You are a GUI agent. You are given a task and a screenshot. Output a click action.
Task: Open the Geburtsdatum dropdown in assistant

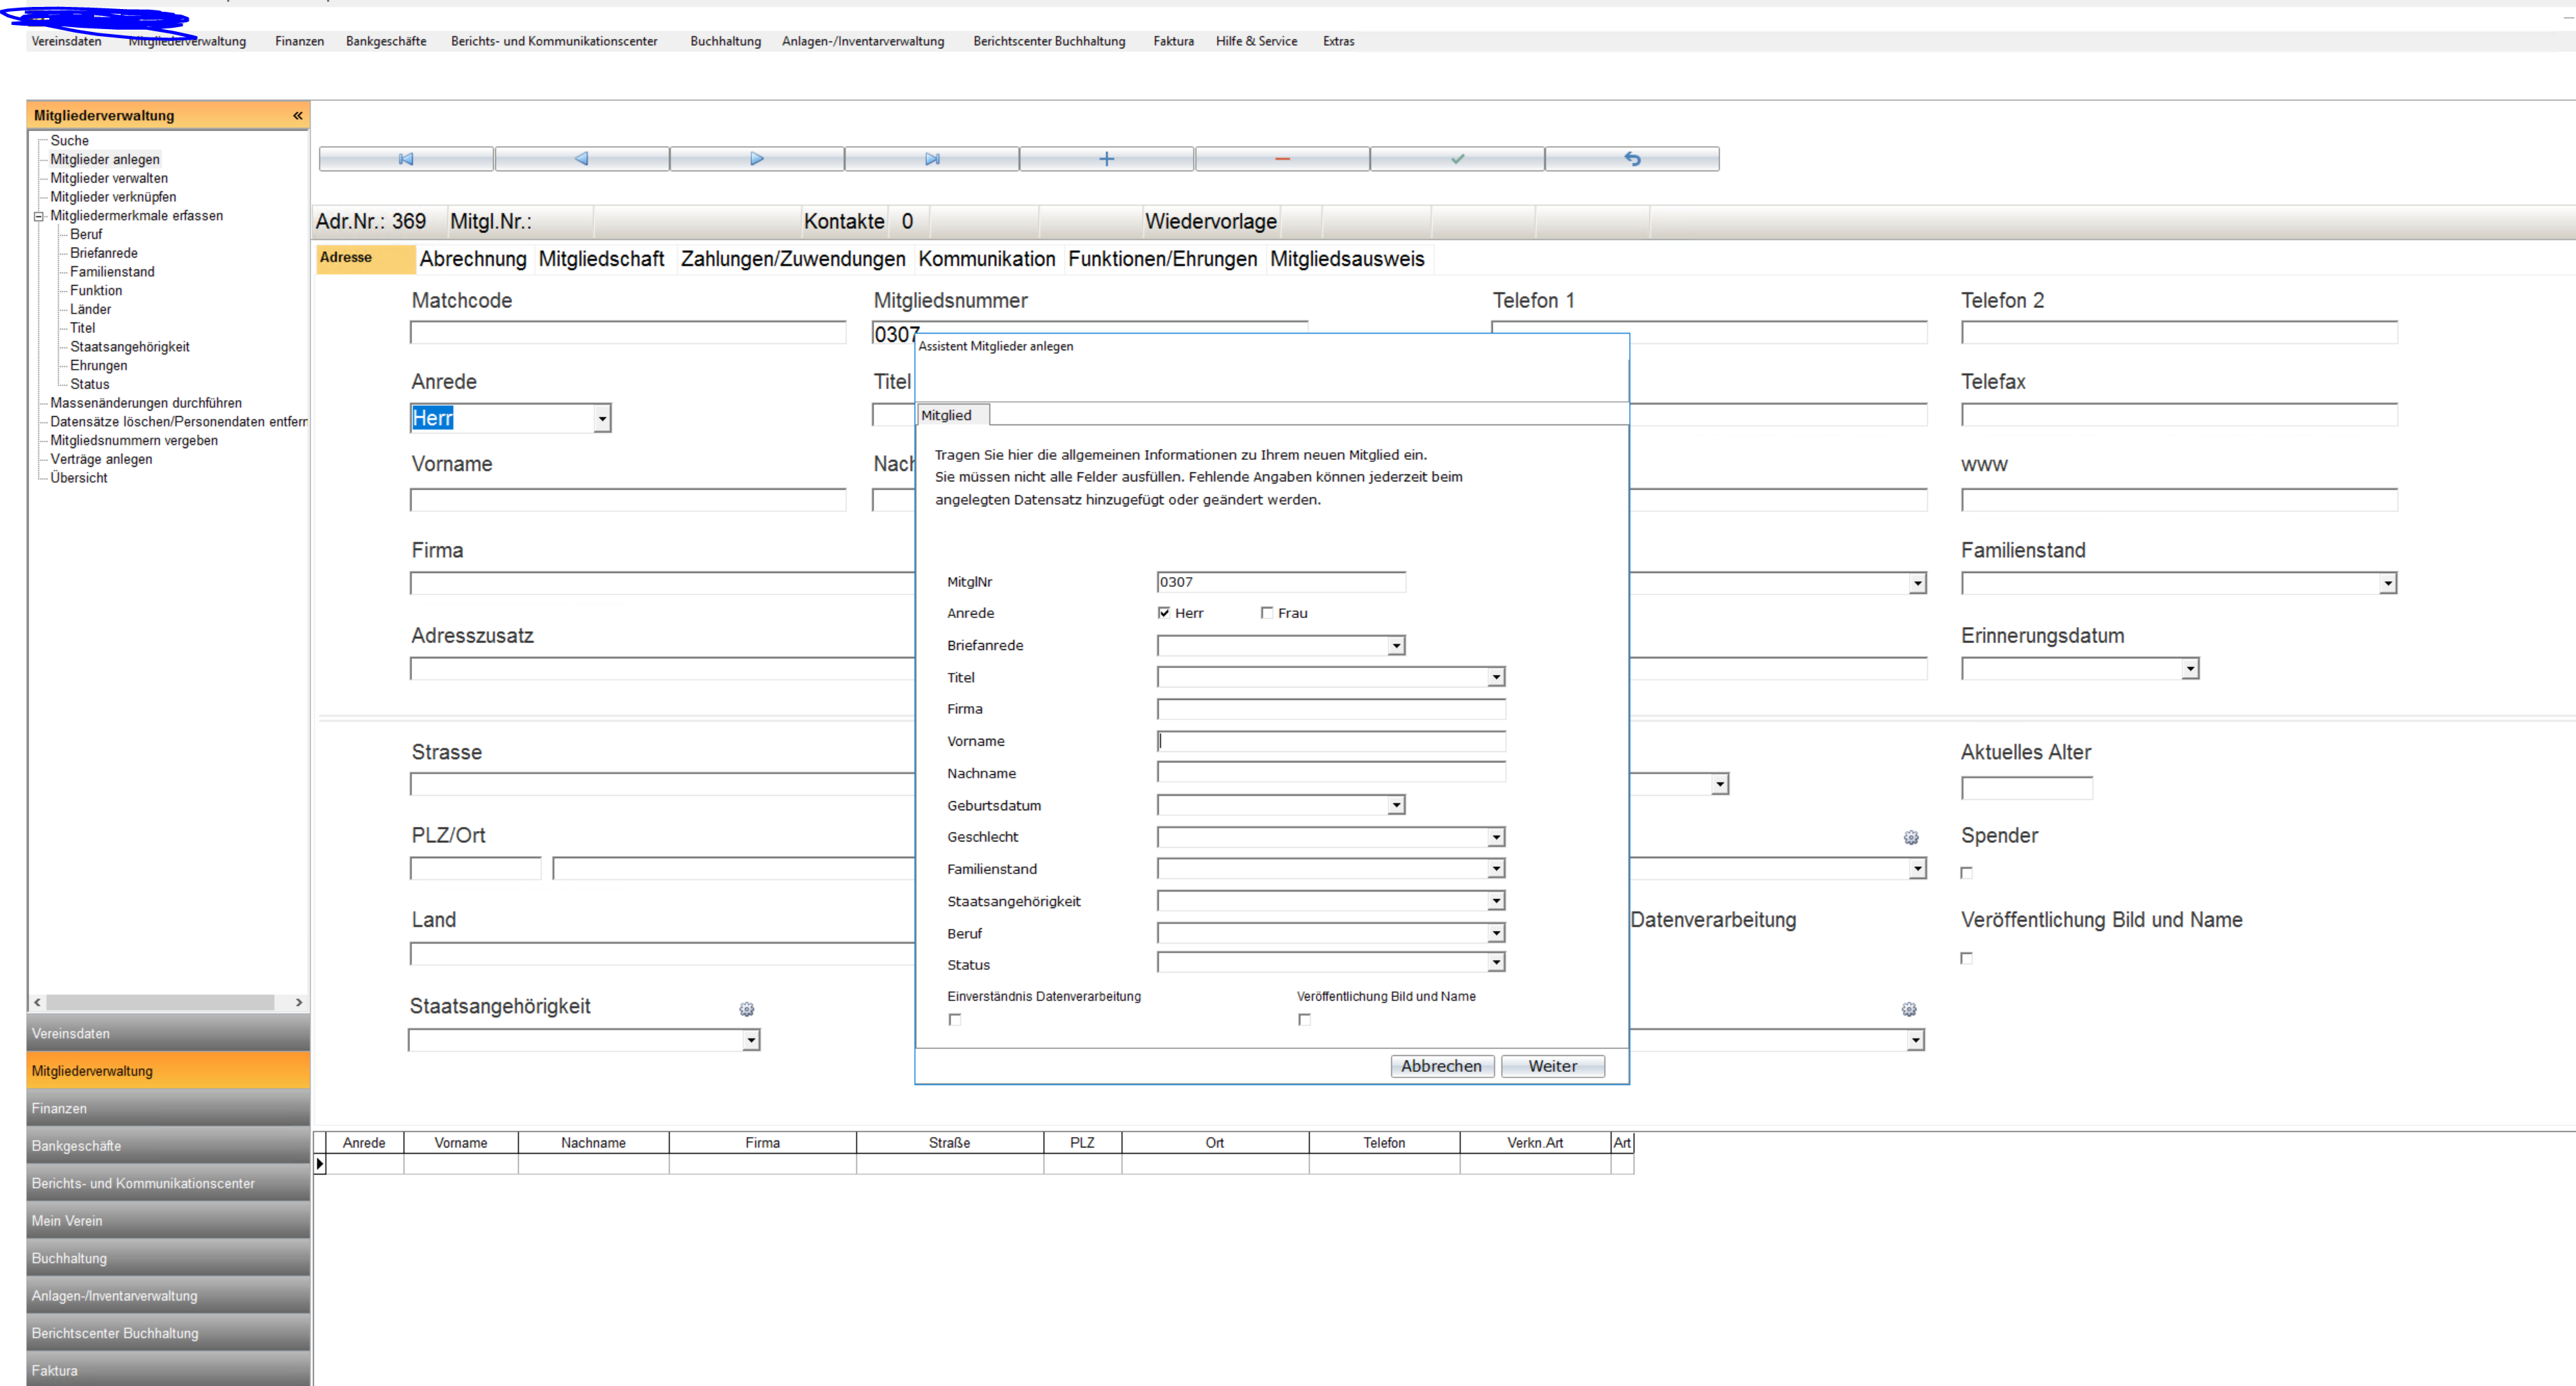1396,805
